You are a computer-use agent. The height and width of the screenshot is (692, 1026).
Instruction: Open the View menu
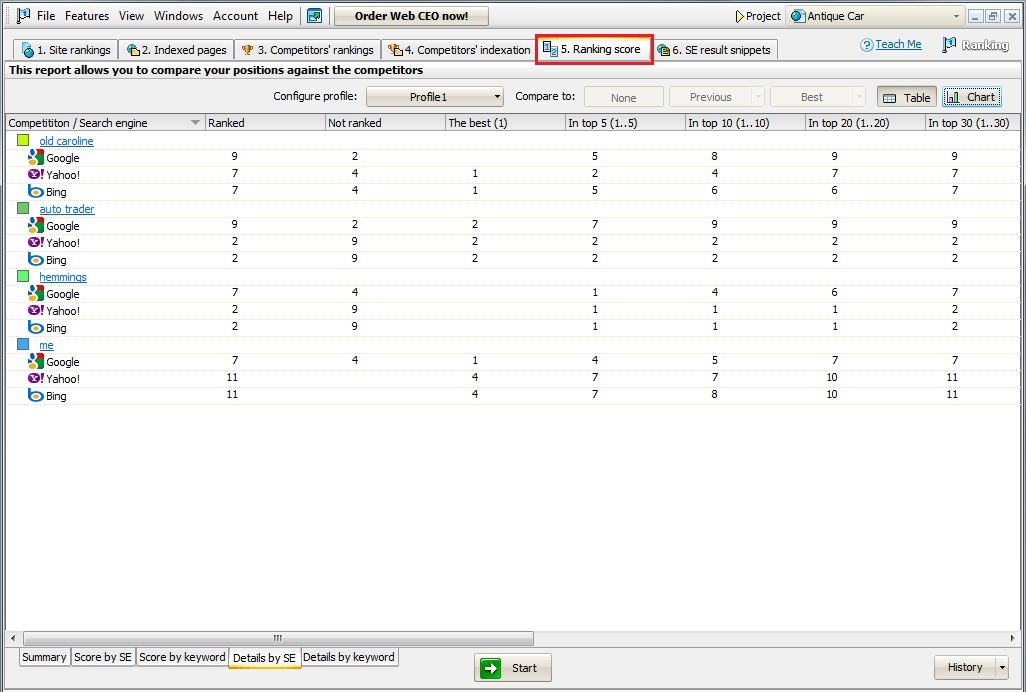[131, 16]
